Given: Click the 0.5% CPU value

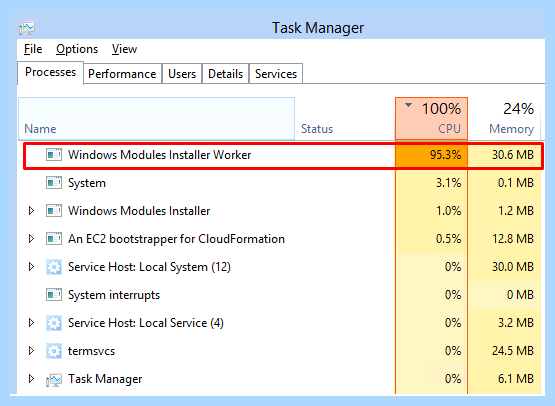Looking at the screenshot, I should tap(448, 239).
